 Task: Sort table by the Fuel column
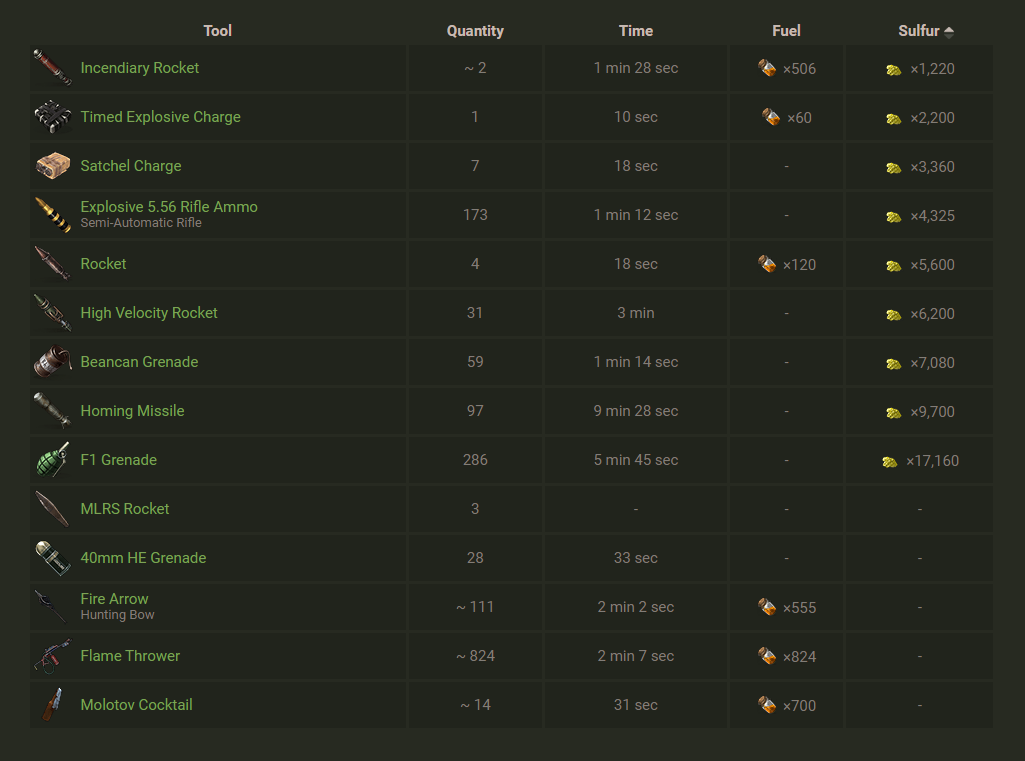click(x=786, y=31)
